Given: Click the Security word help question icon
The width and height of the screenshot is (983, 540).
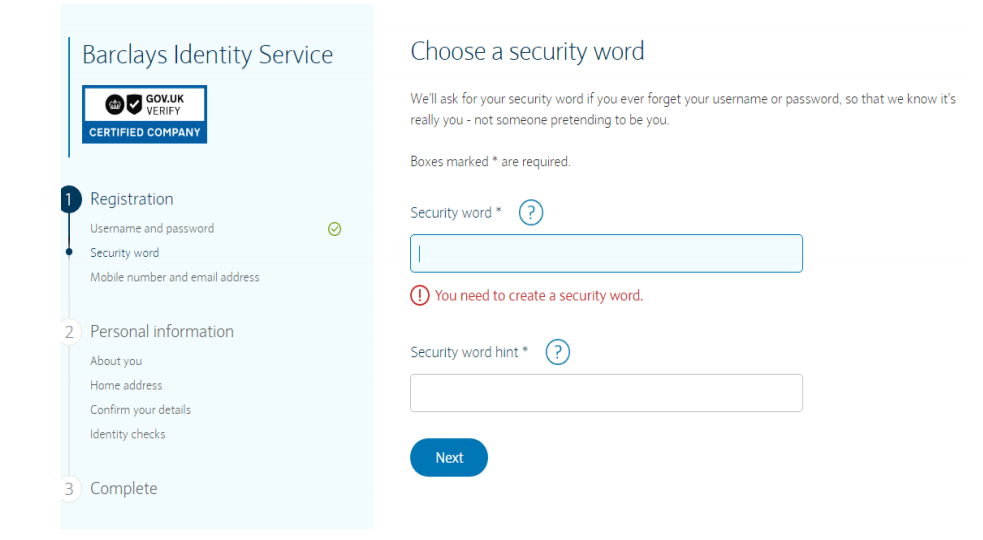Looking at the screenshot, I should tap(531, 213).
